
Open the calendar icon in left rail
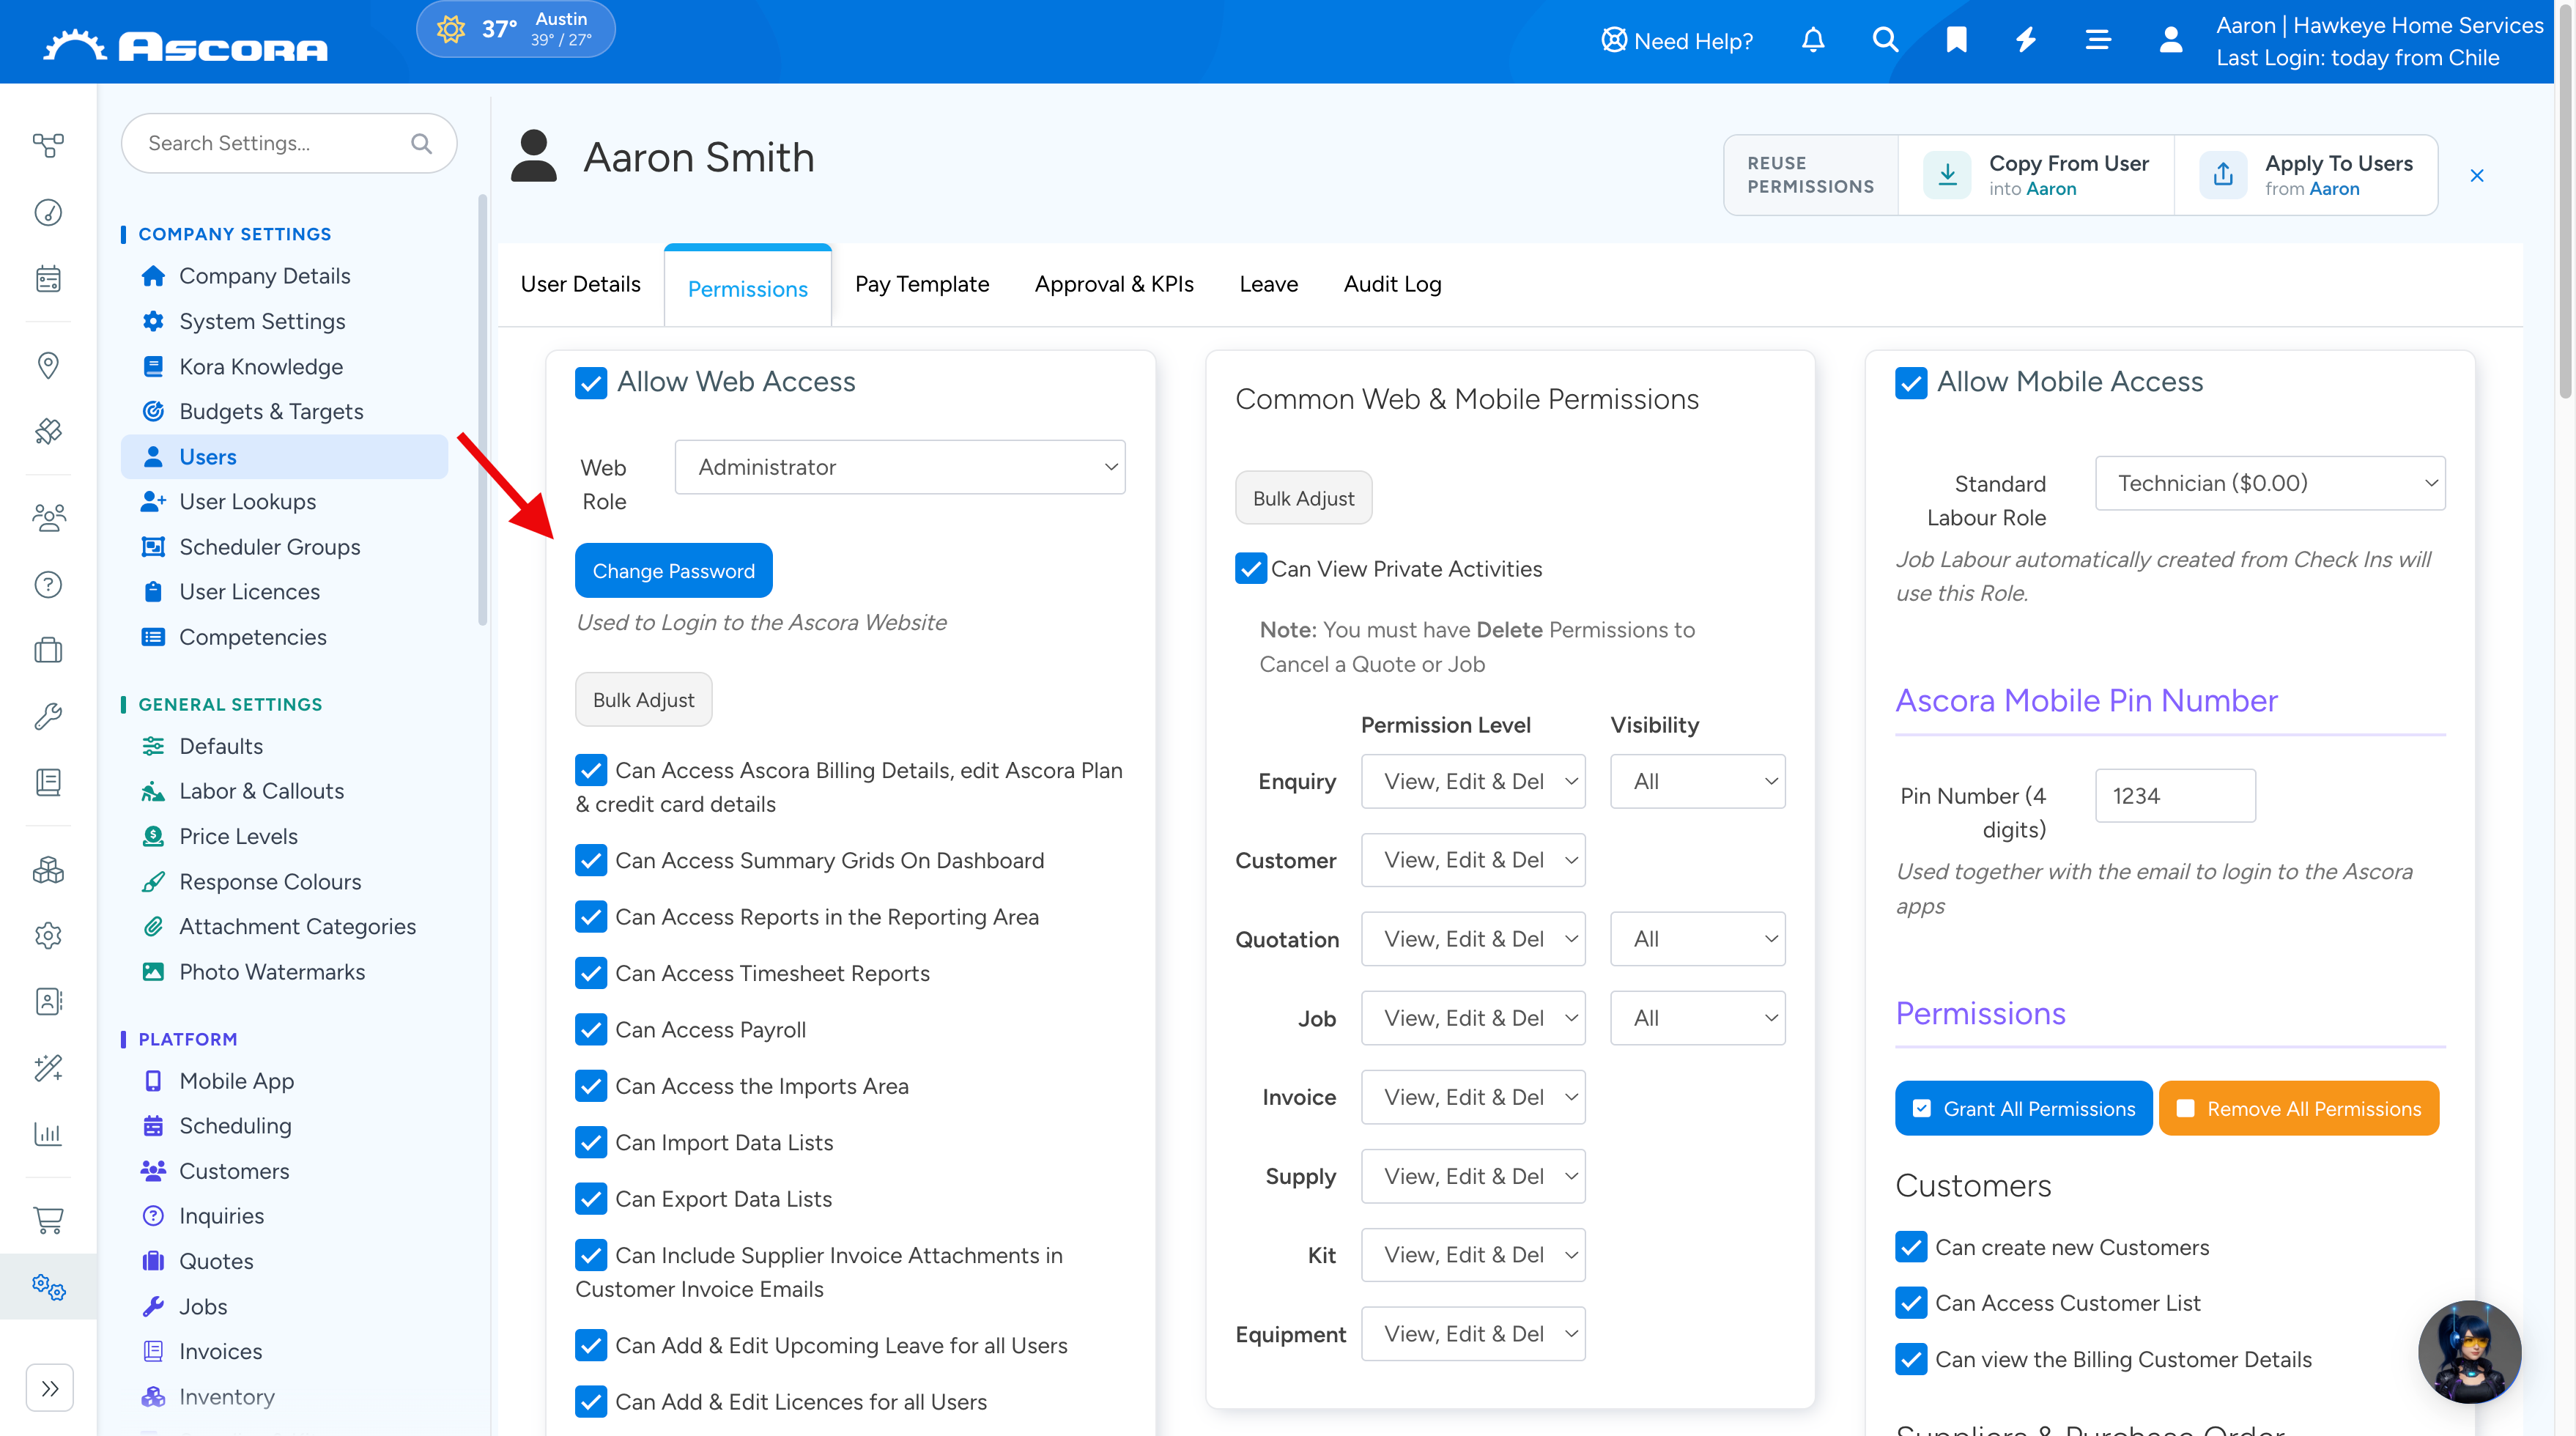click(48, 278)
